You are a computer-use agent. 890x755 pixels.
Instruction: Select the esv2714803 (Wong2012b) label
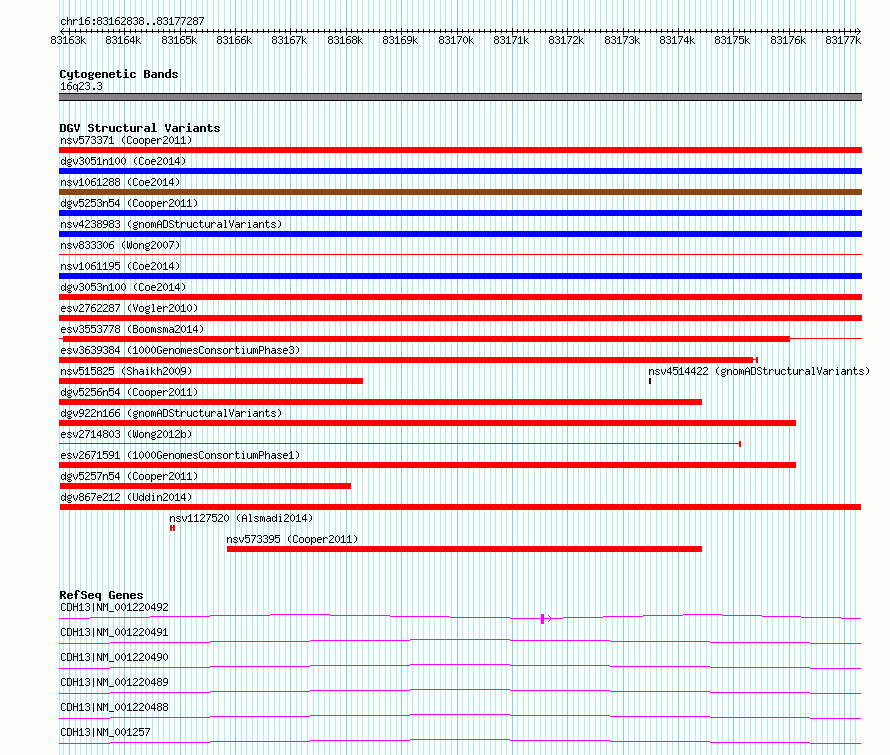point(126,434)
